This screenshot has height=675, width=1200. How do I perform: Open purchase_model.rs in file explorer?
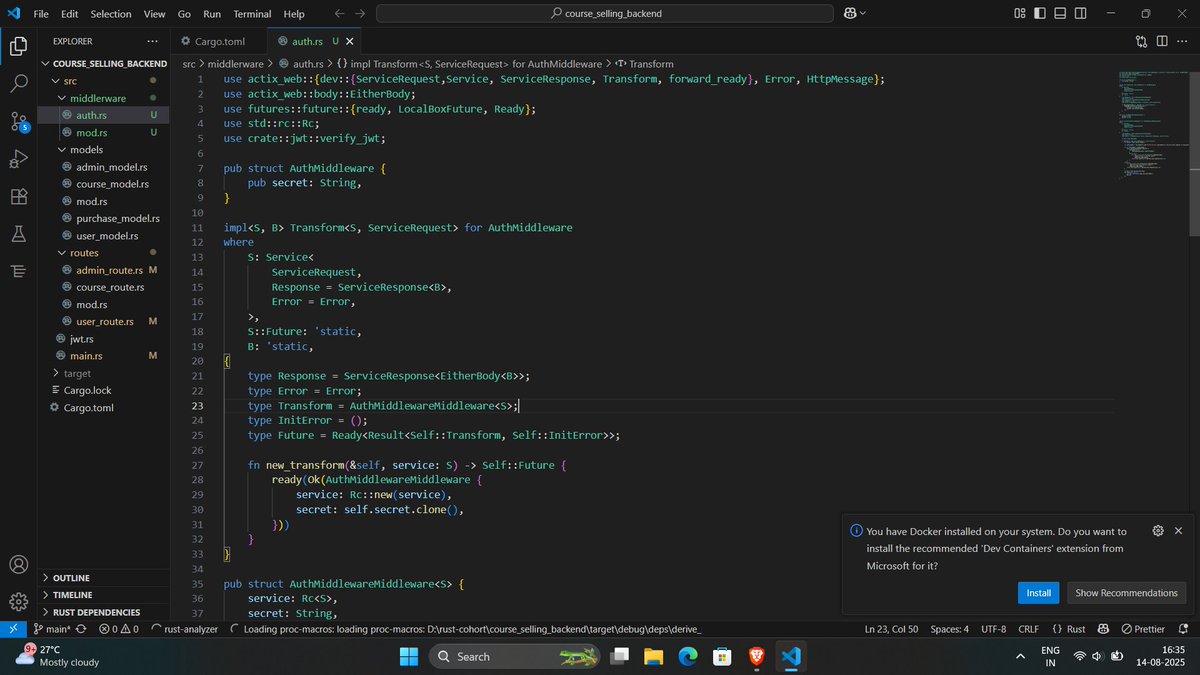104,218
